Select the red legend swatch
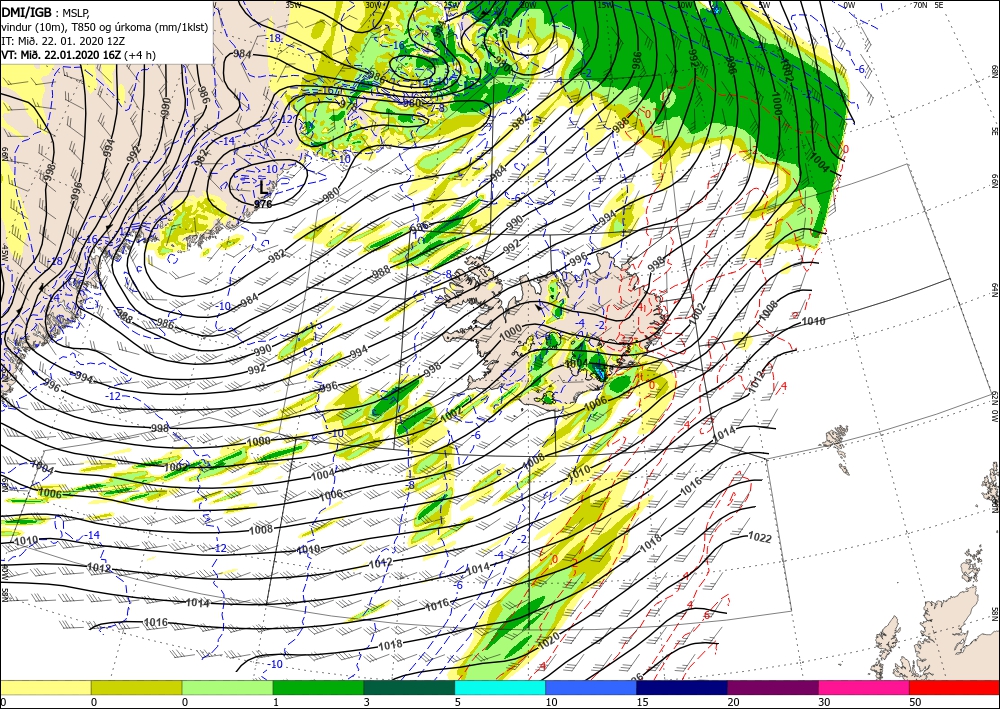1000x709 pixels. click(954, 687)
